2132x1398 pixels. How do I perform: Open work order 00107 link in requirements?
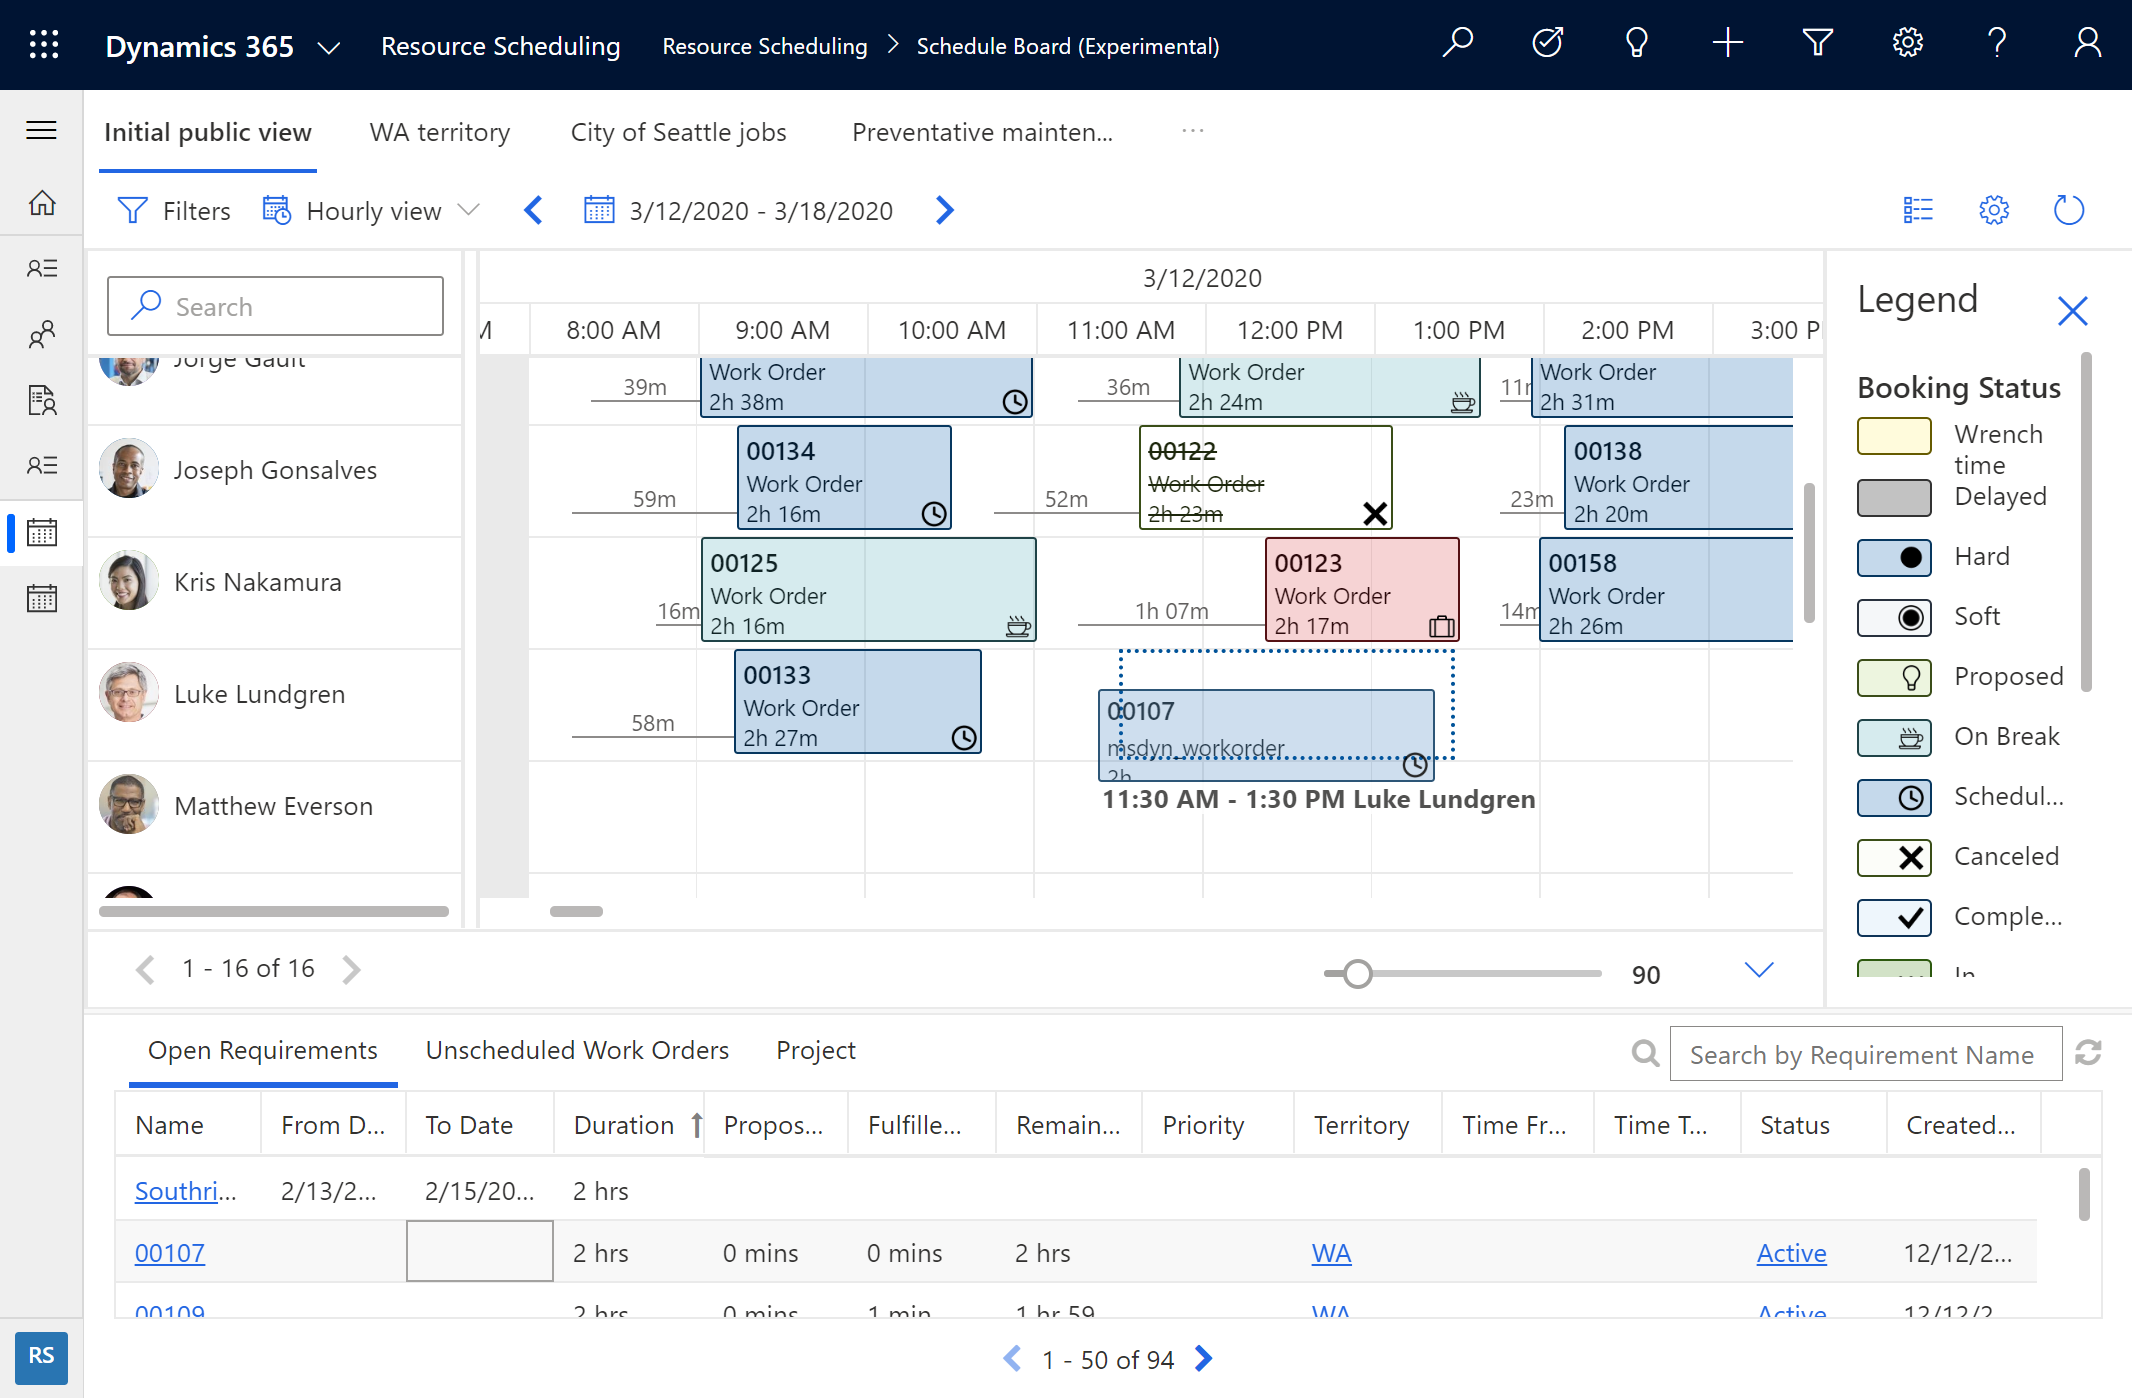pyautogui.click(x=168, y=1253)
